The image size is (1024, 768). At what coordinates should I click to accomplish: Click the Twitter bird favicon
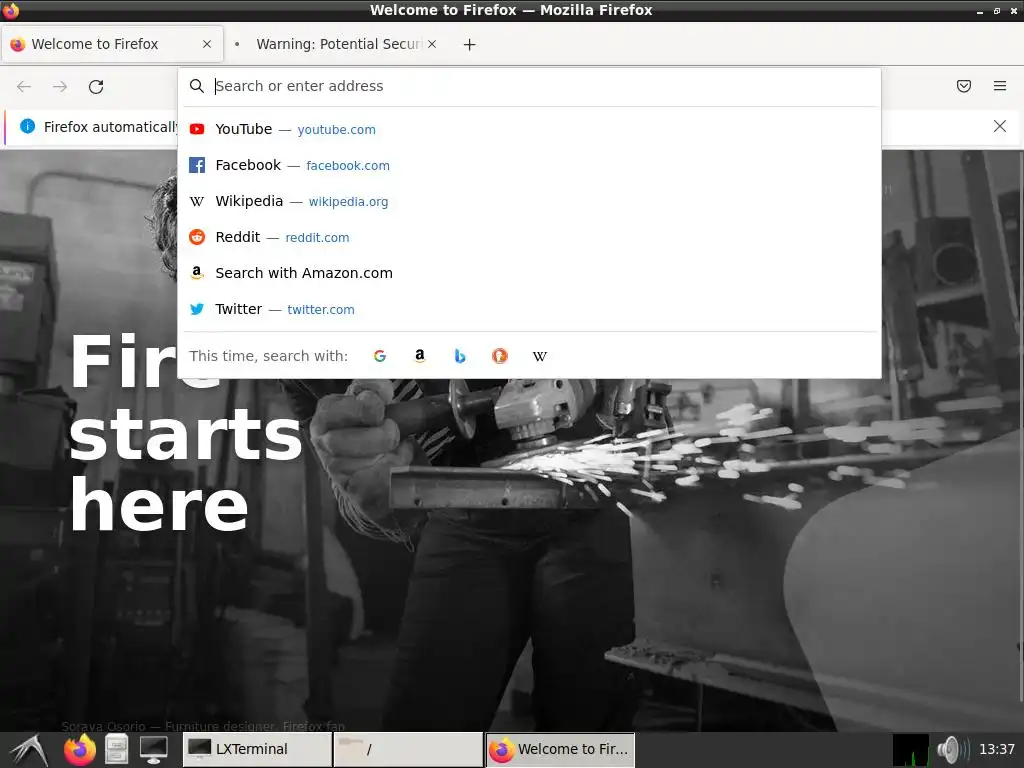197,309
